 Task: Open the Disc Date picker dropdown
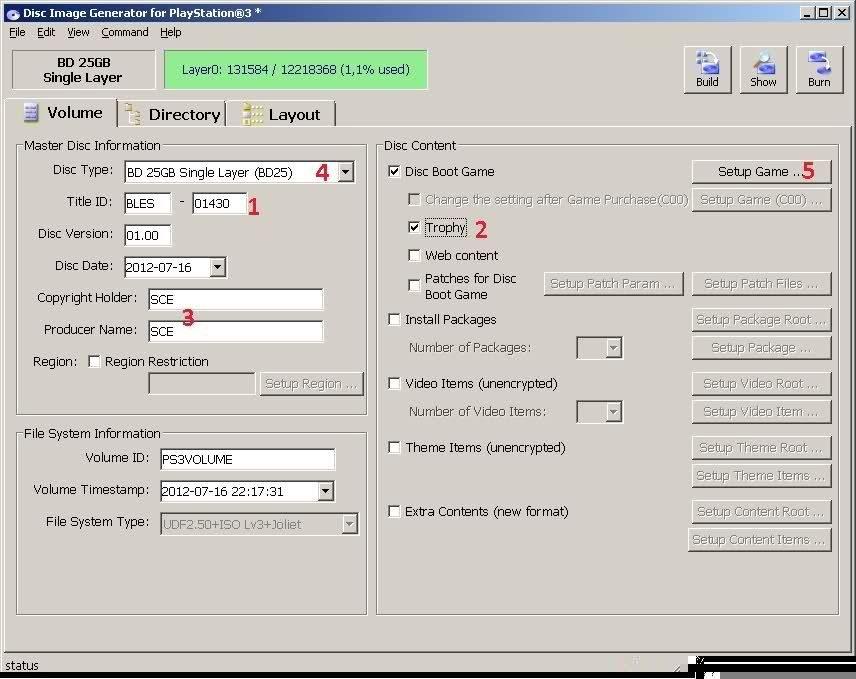point(218,267)
